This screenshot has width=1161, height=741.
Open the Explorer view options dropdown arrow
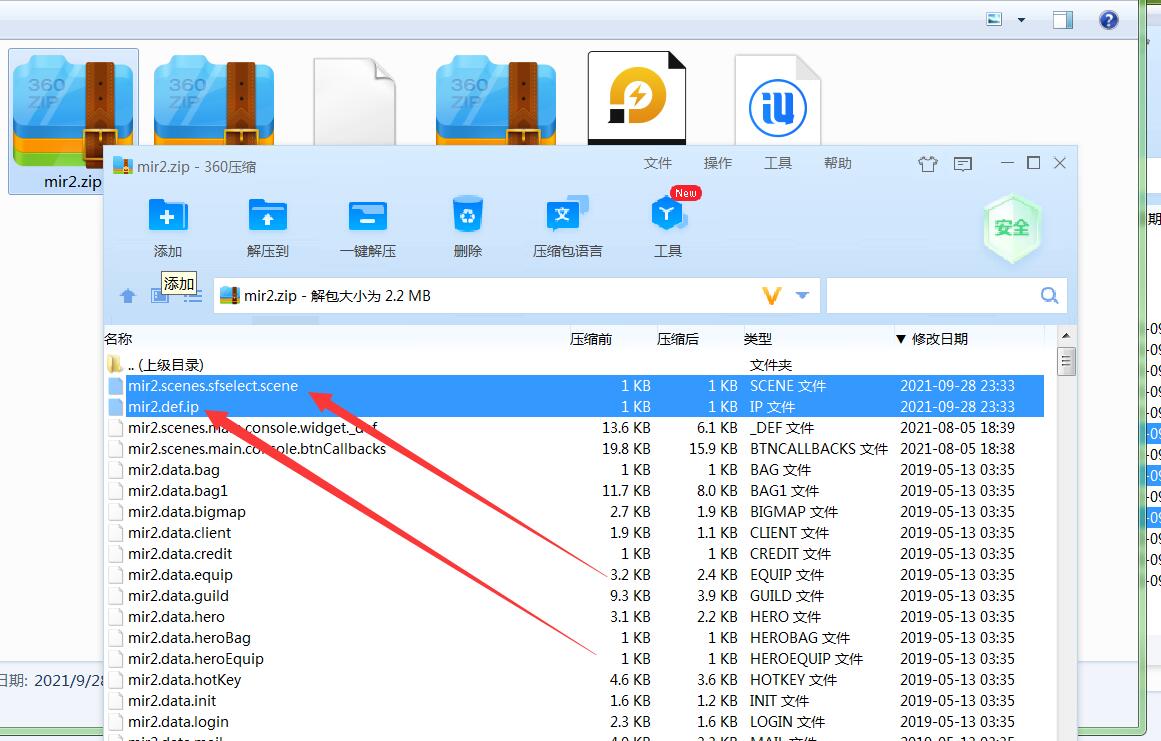tap(1021, 20)
